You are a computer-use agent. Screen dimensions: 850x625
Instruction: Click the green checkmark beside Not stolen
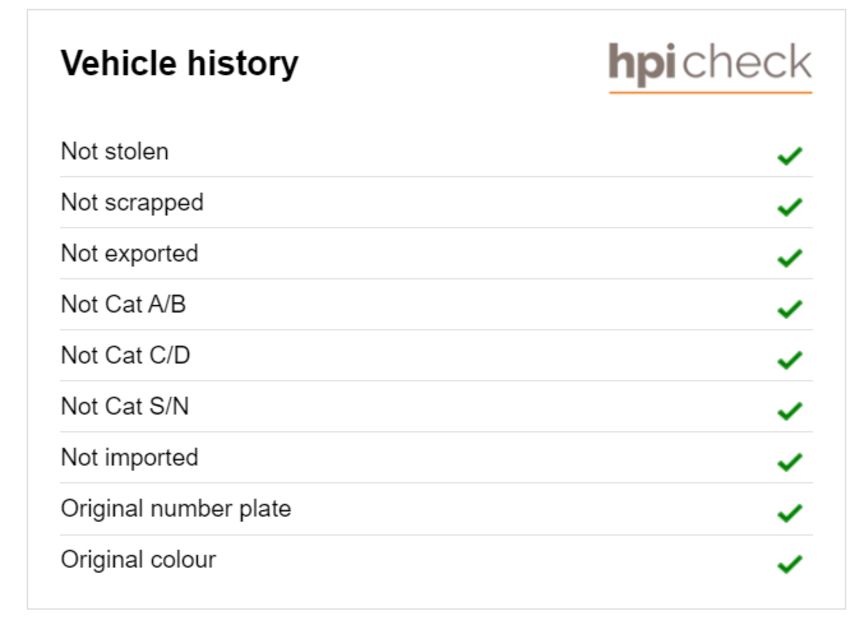[x=790, y=156]
